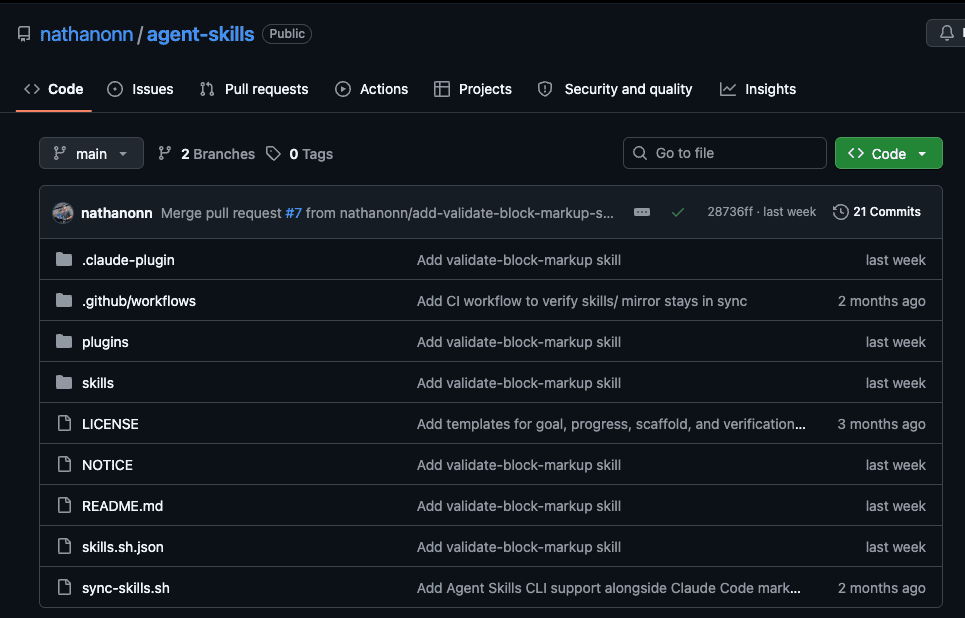Switch to the Actions tab
The image size is (965, 618).
tap(372, 89)
